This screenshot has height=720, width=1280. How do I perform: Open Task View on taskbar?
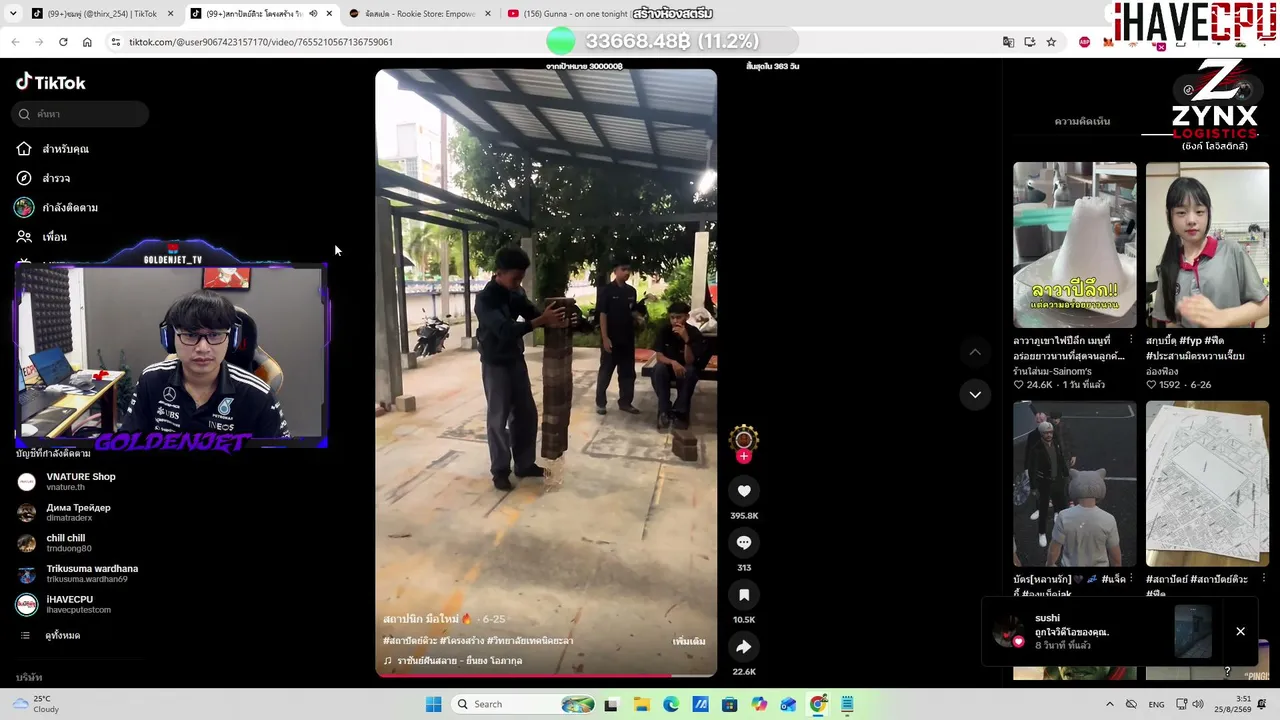pos(611,704)
